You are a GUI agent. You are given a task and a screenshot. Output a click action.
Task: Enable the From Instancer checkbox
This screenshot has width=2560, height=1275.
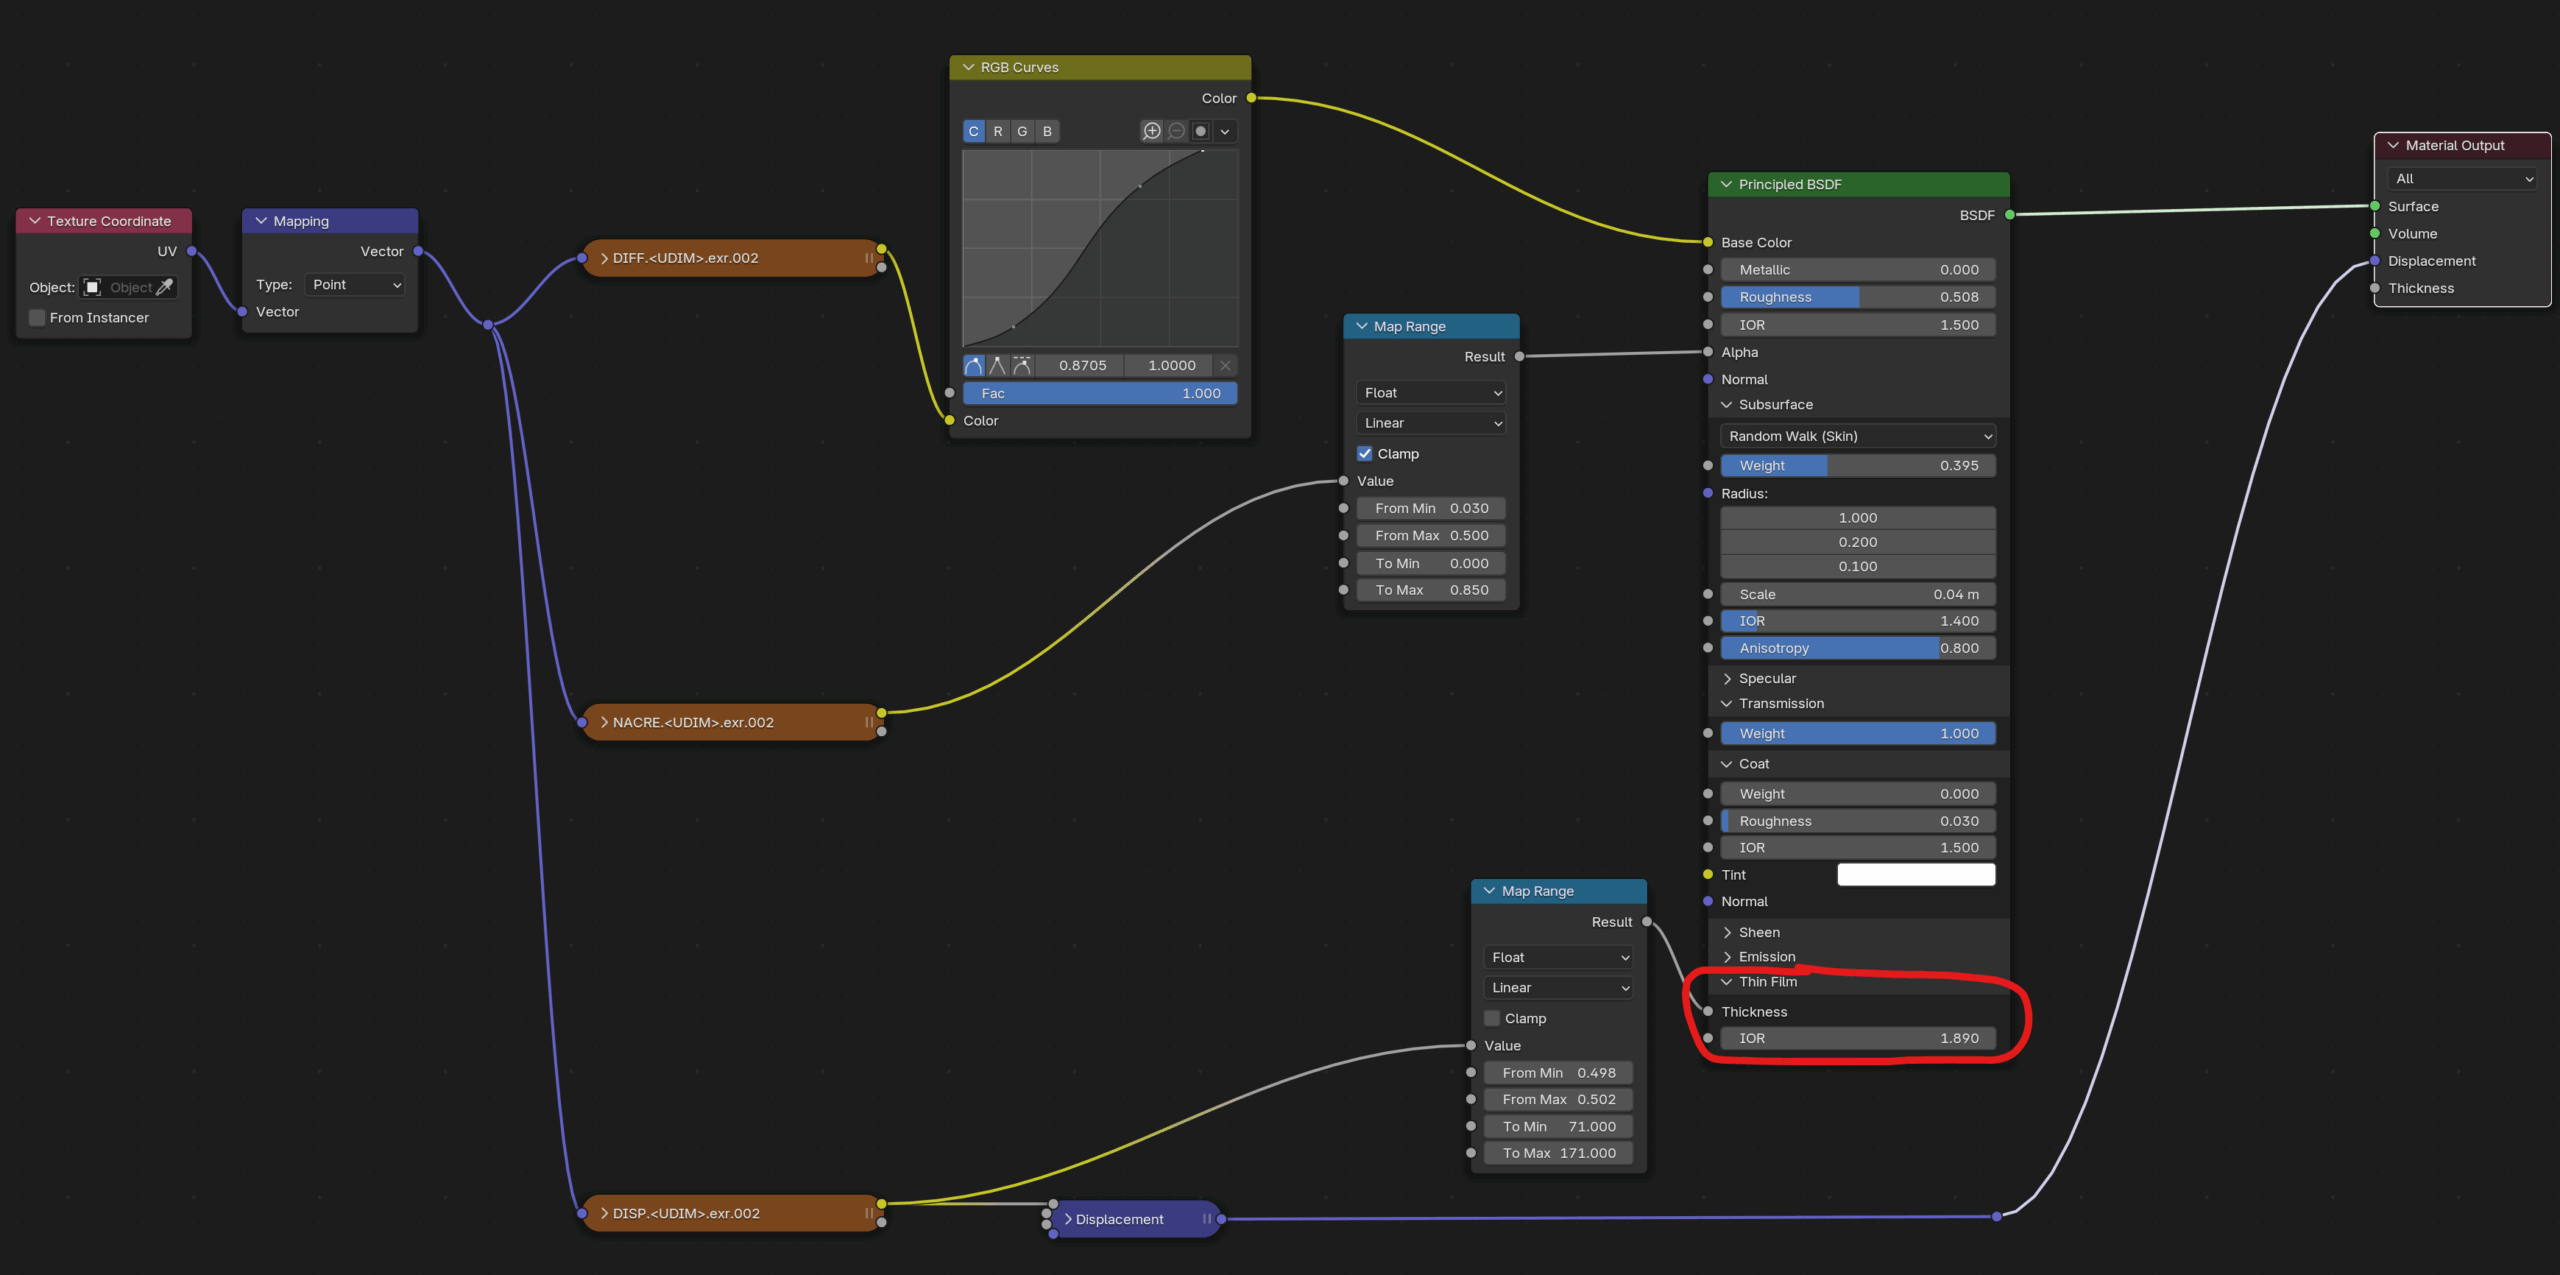pos(38,317)
